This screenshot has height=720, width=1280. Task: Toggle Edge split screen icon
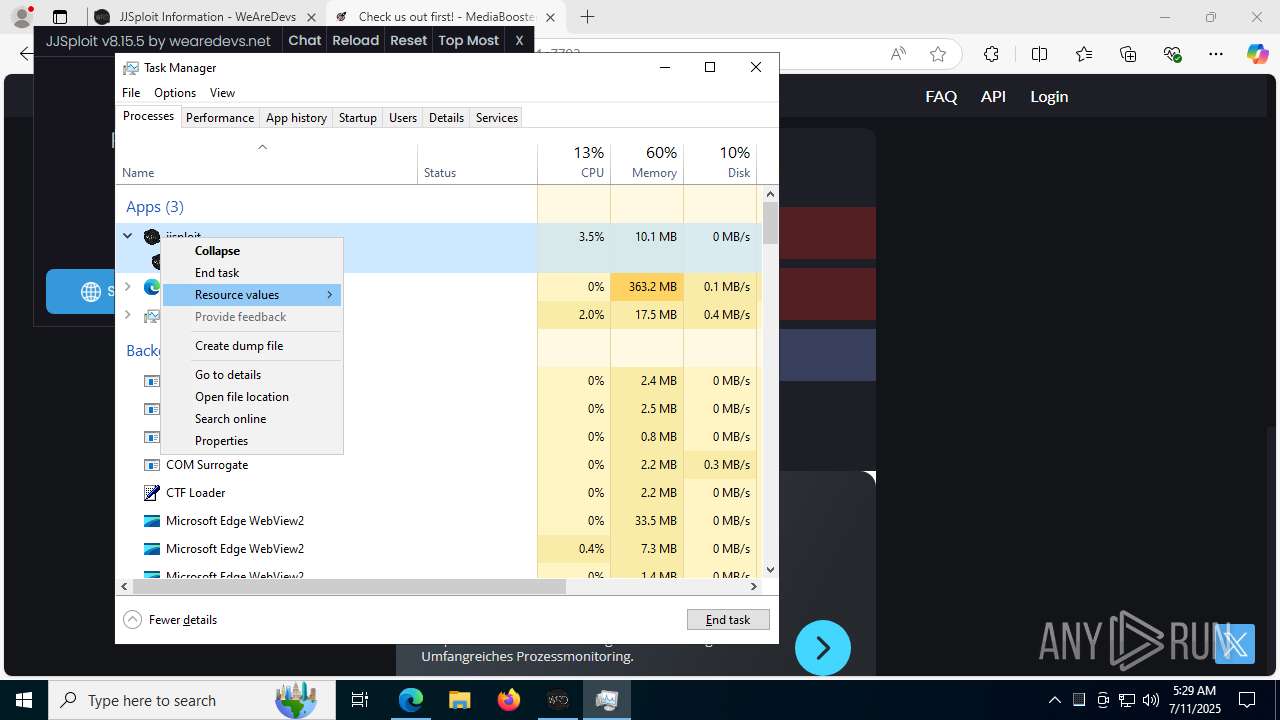pos(1039,54)
